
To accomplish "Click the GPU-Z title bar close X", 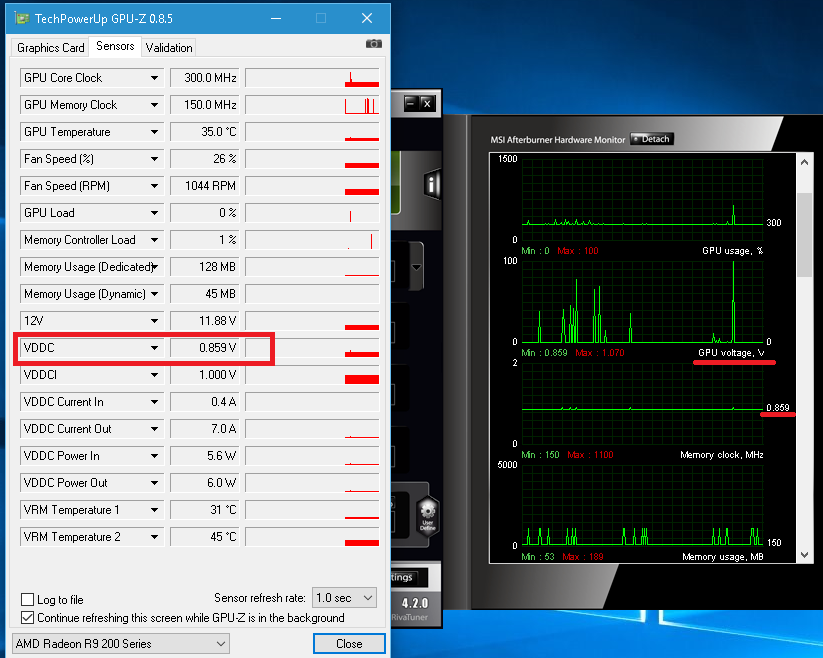I will (367, 18).
